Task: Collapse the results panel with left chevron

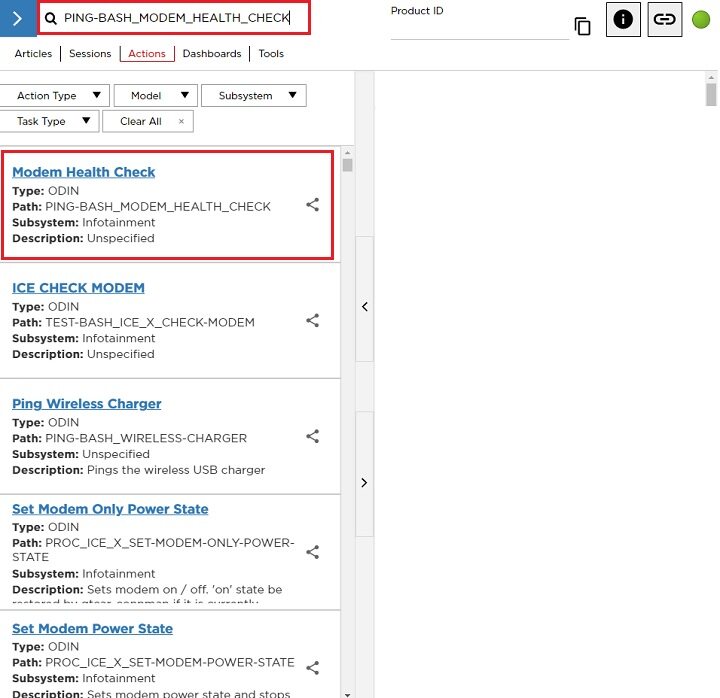Action: (x=364, y=307)
